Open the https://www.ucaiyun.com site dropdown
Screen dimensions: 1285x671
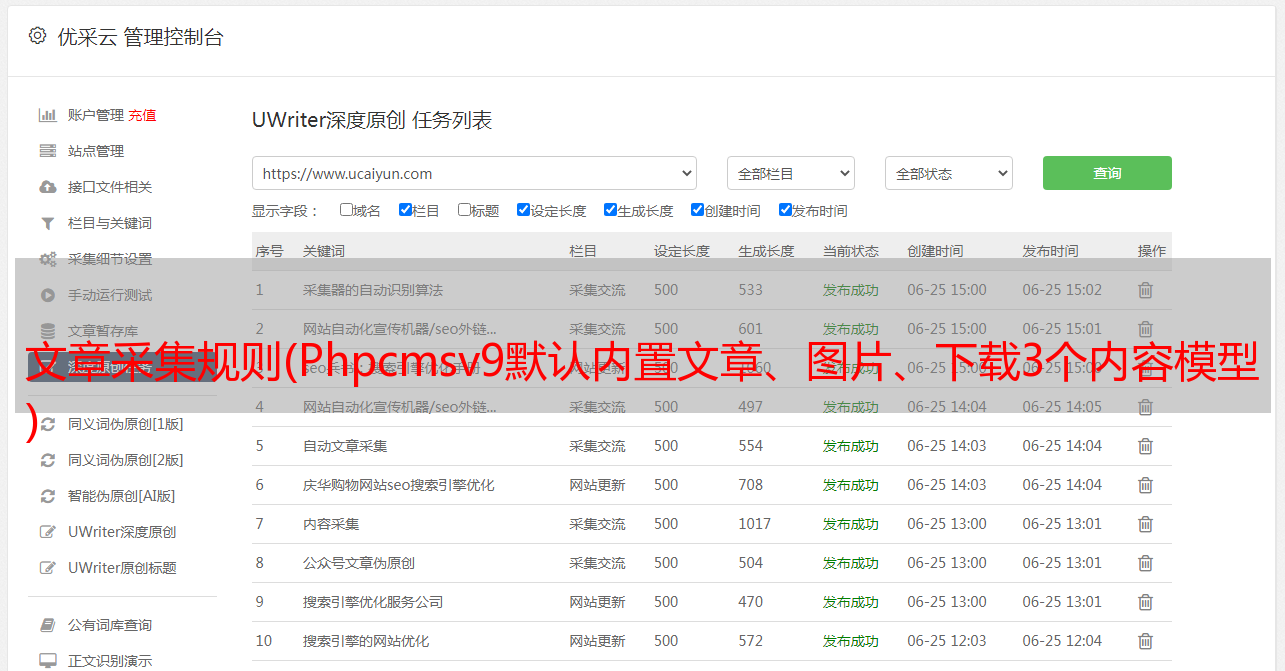[x=474, y=173]
